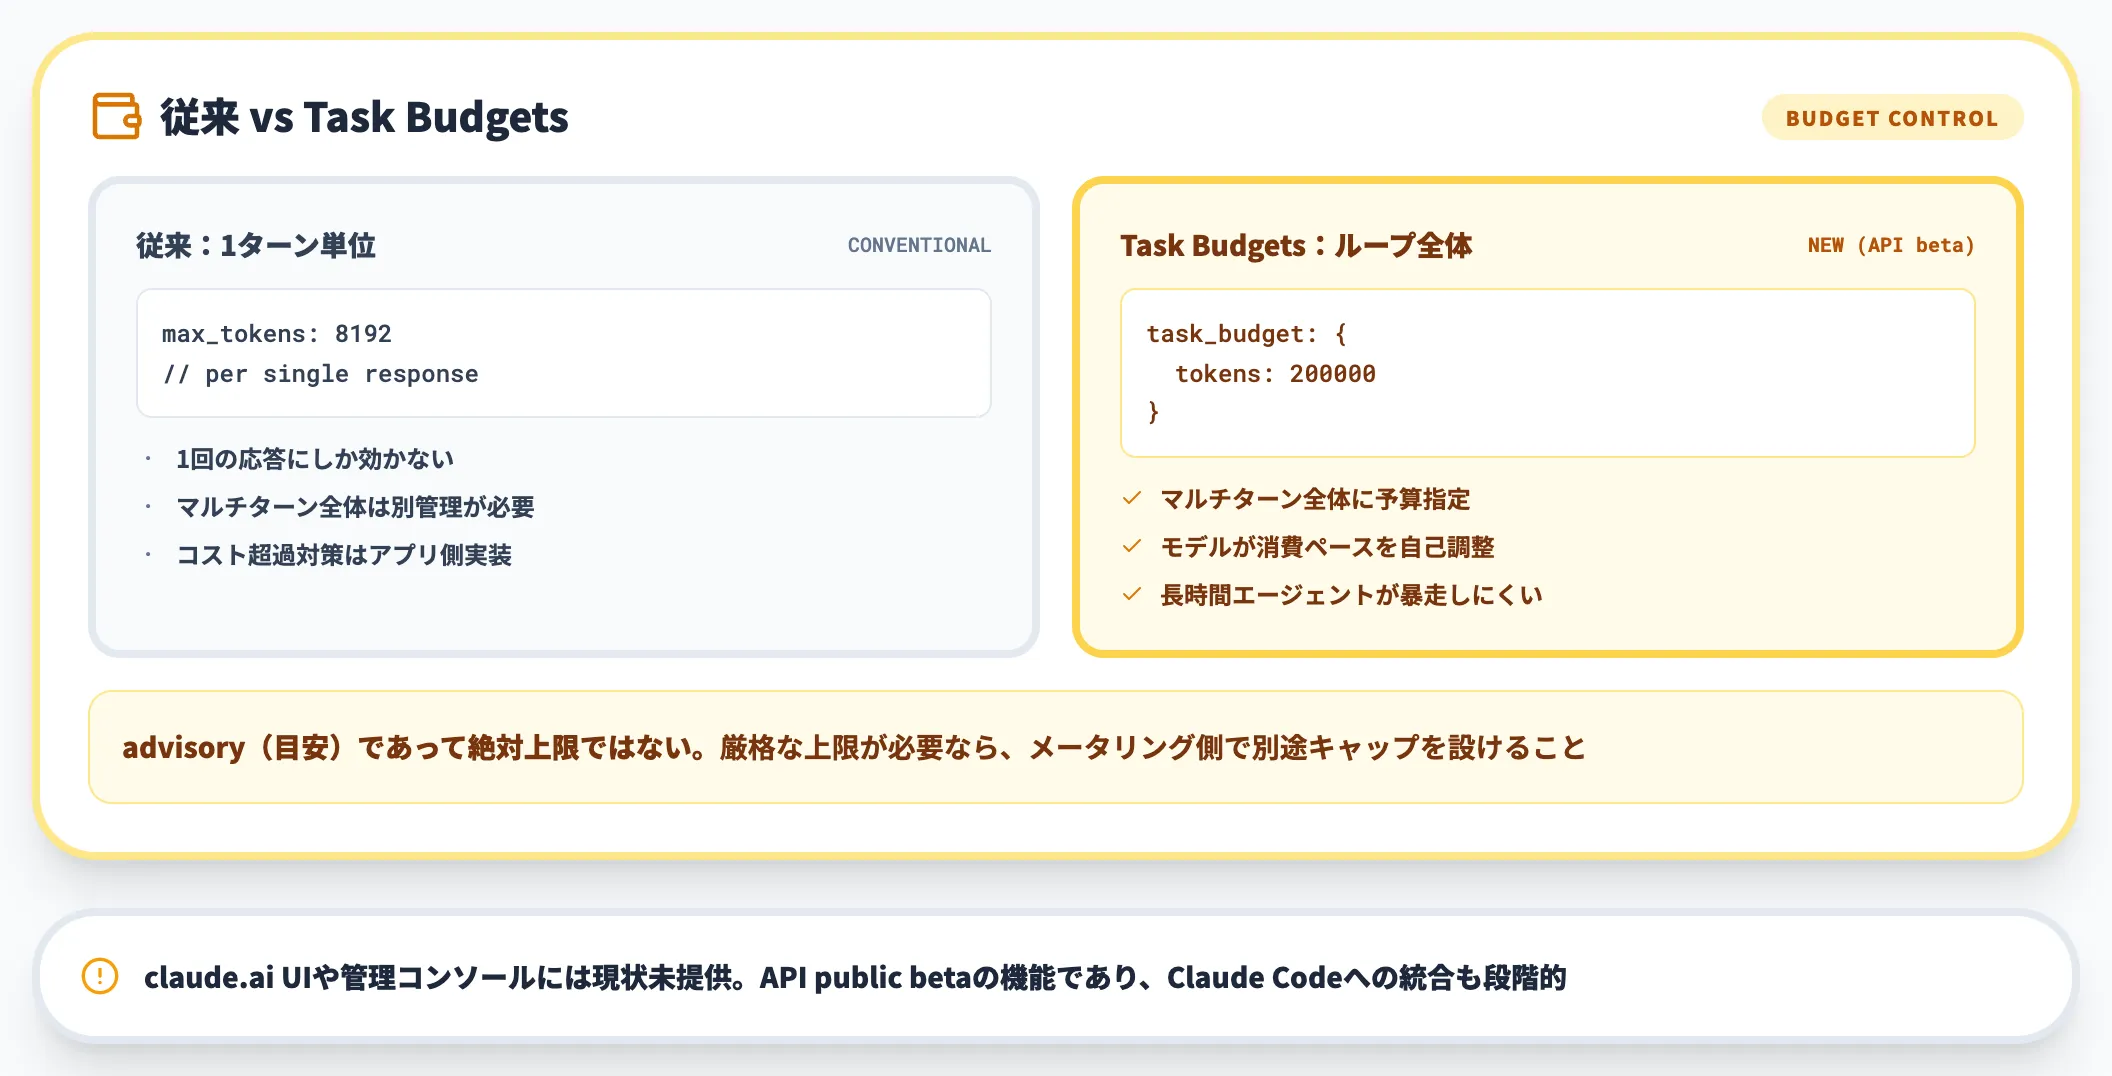
Task: Select the tokens: 200000 value
Action: (x=1277, y=373)
